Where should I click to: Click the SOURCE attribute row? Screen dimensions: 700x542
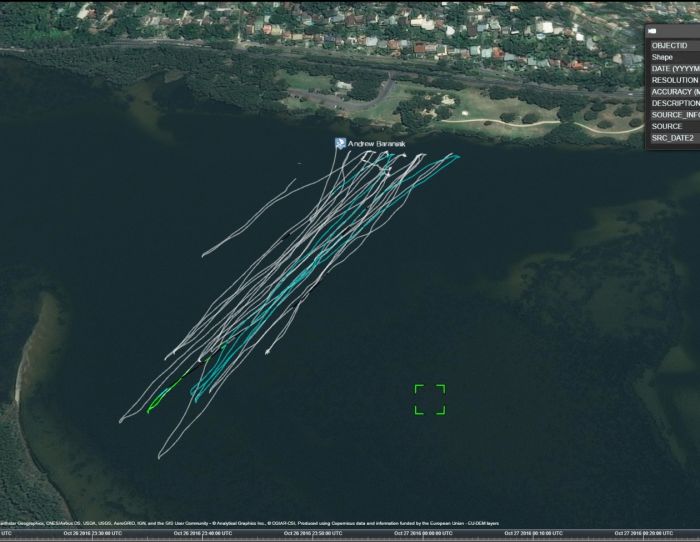coord(673,126)
